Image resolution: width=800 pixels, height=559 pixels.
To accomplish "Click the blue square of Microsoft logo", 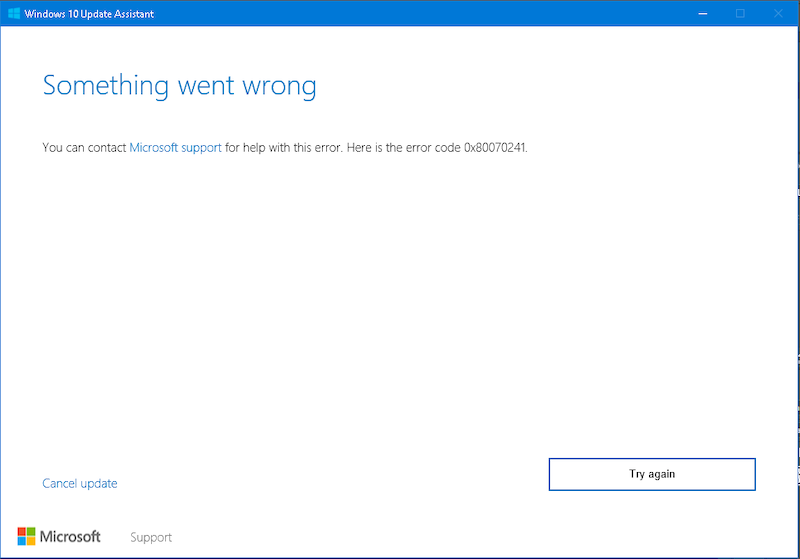I will [22, 541].
